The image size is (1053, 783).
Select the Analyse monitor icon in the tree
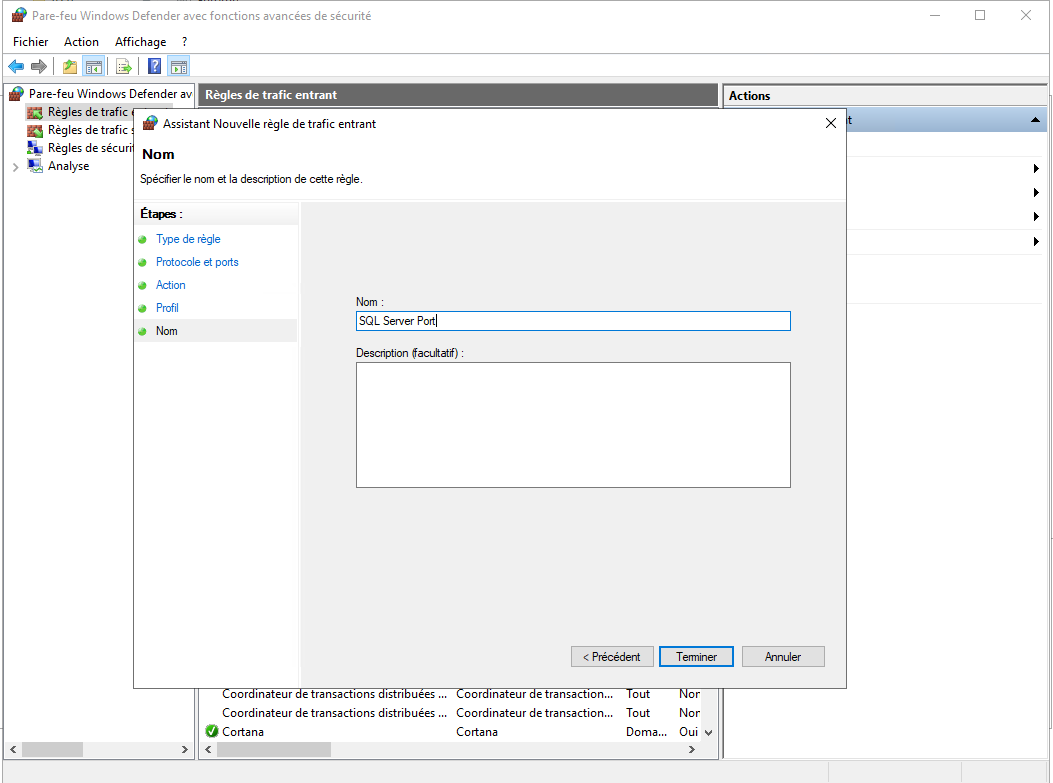click(x=36, y=166)
